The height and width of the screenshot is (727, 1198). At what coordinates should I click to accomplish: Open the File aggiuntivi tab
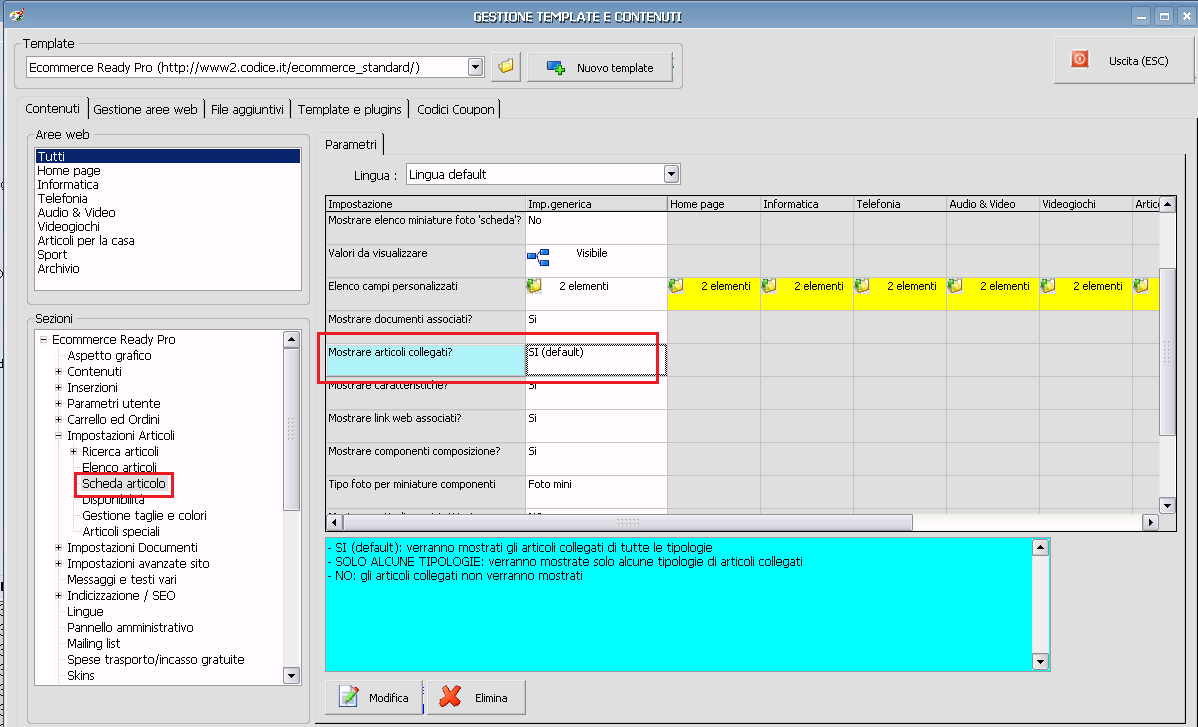[x=247, y=109]
